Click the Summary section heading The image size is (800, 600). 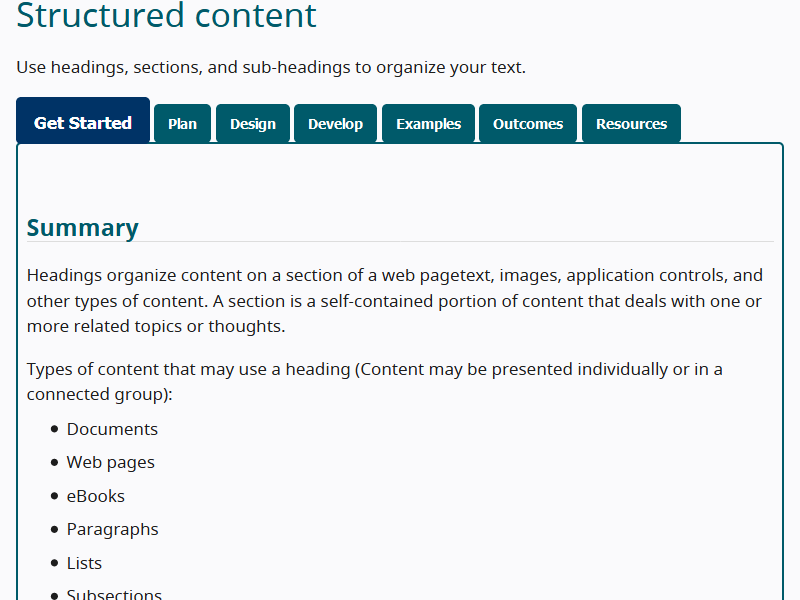(x=83, y=228)
